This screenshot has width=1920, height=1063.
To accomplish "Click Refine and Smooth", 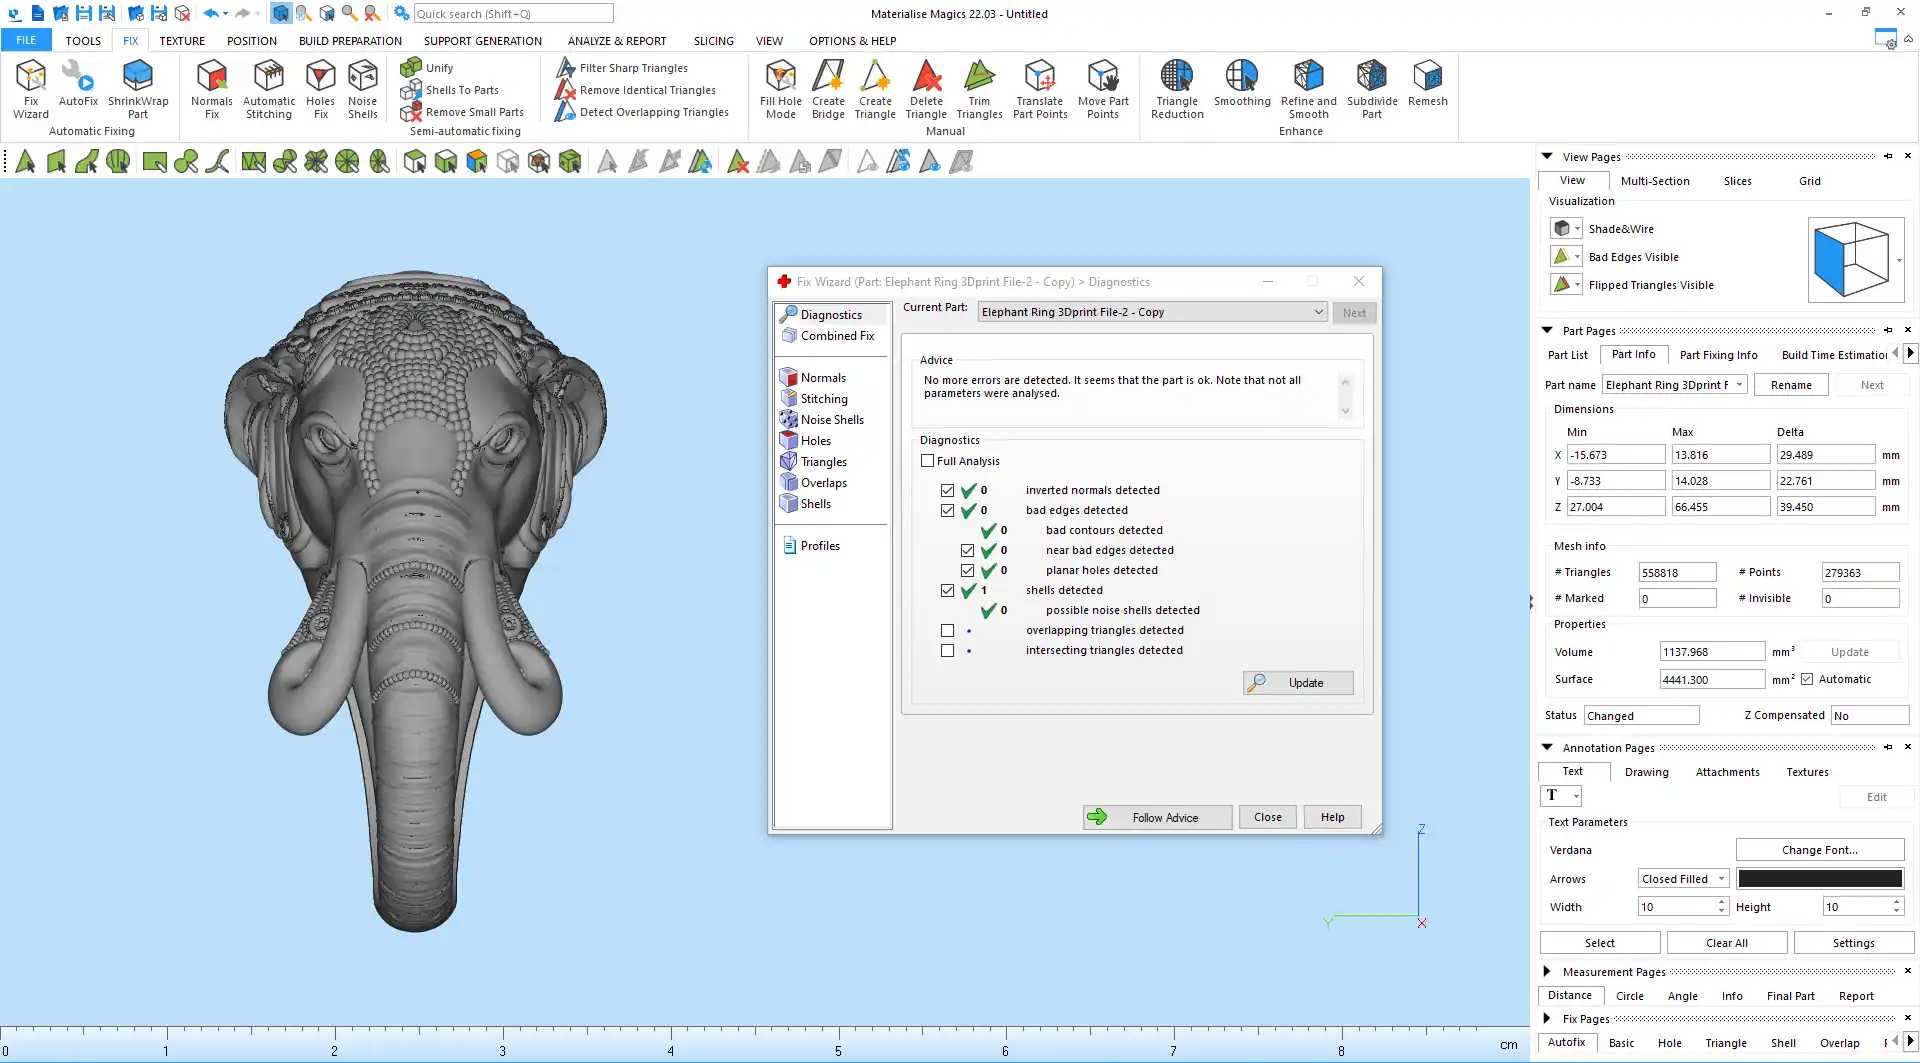I will [1308, 89].
